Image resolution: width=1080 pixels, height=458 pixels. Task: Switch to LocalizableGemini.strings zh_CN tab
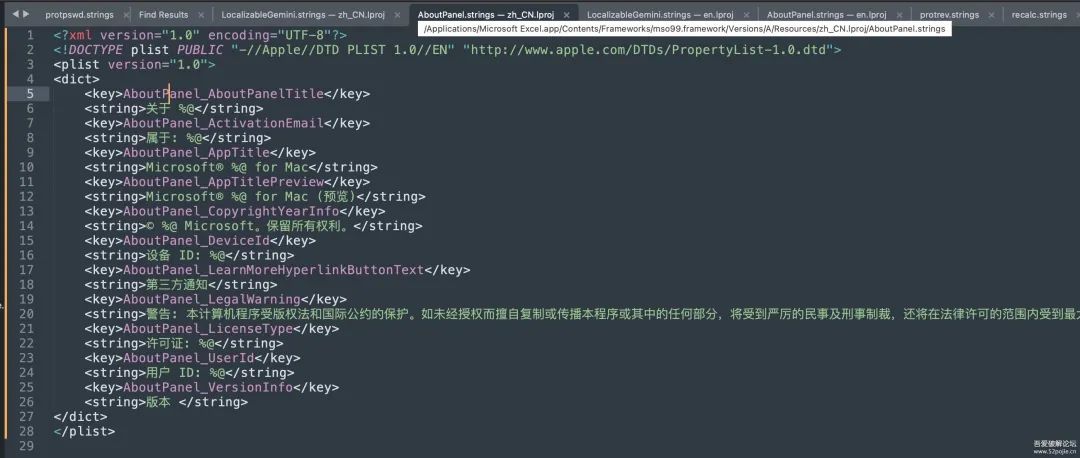(302, 14)
